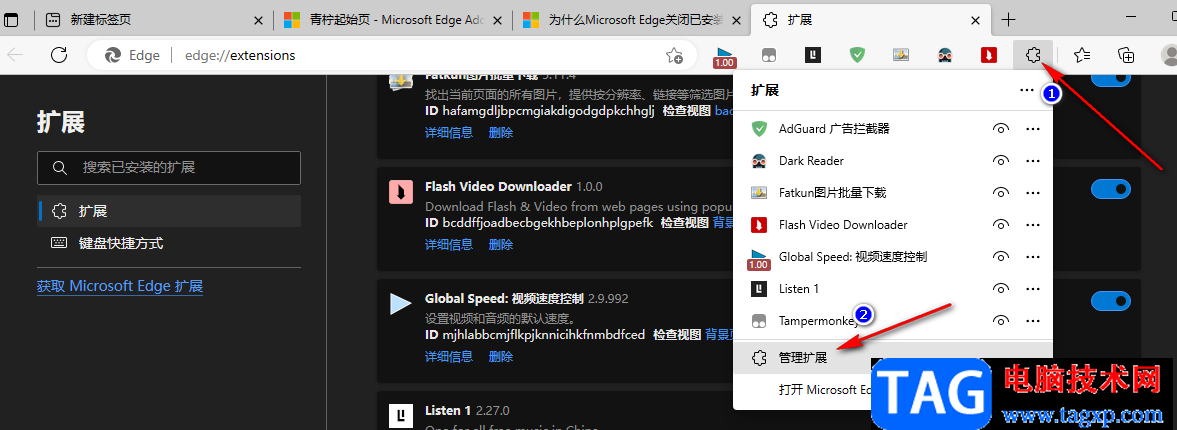Open 获取 Microsoft Edge 扩展 link
Image resolution: width=1177 pixels, height=430 pixels.
coord(120,286)
